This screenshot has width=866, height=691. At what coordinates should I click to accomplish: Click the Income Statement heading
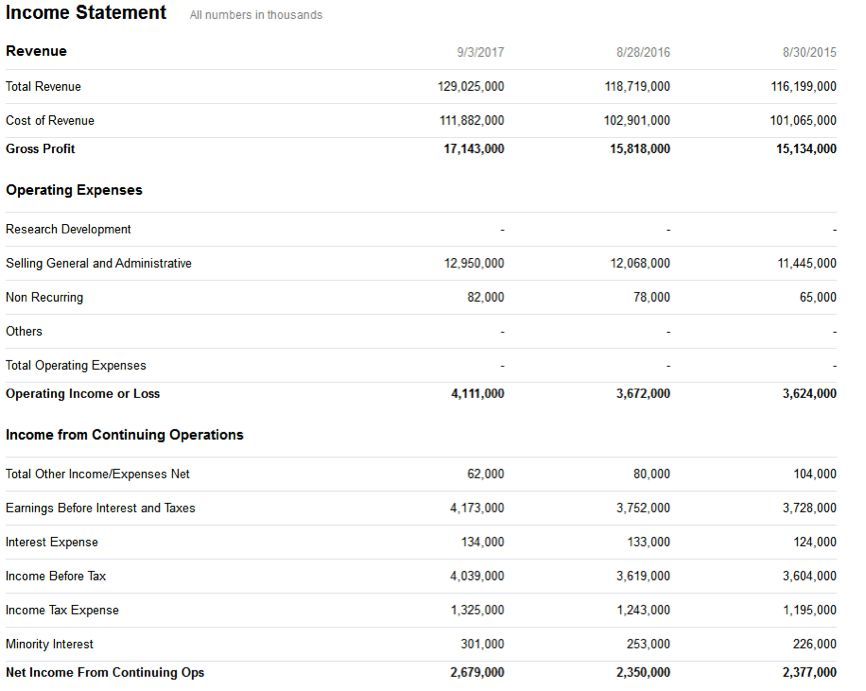[86, 12]
